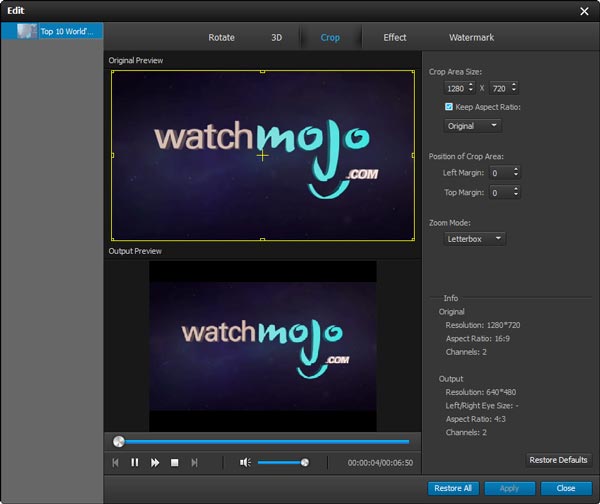
Task: Open the Original aspect ratio dropdown
Action: pyautogui.click(x=473, y=126)
